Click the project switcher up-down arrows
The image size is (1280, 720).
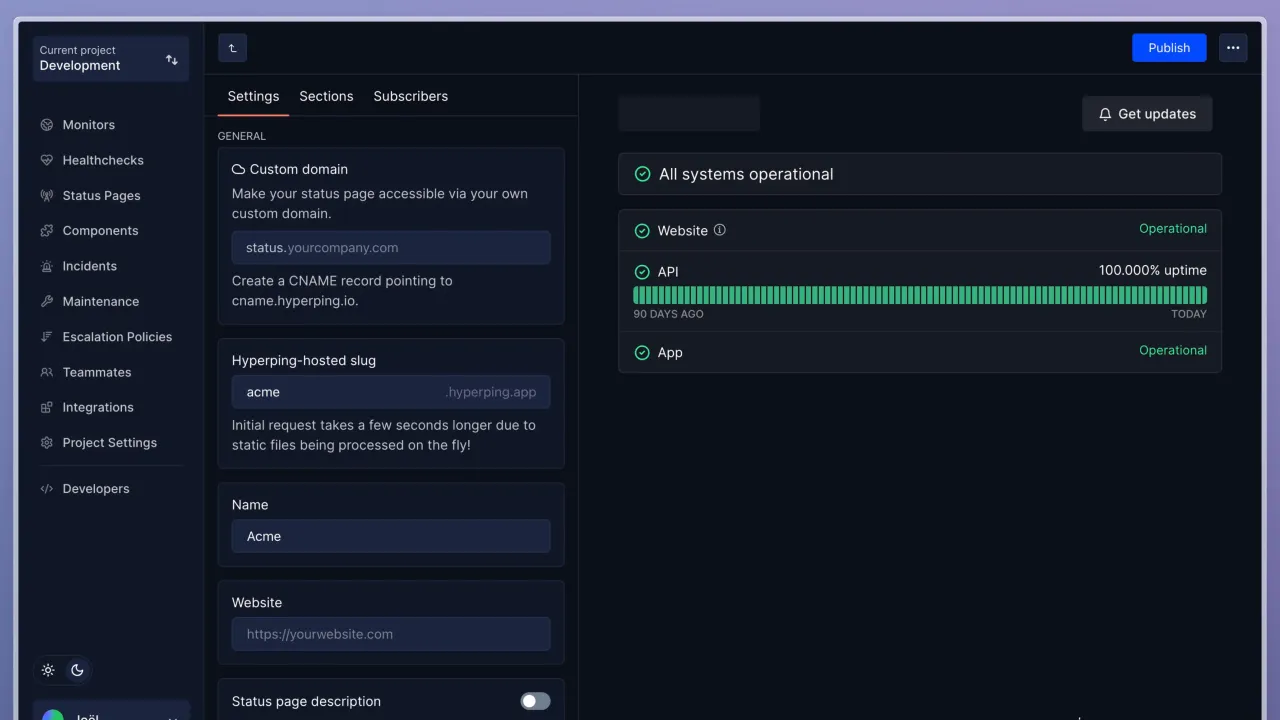tap(172, 60)
